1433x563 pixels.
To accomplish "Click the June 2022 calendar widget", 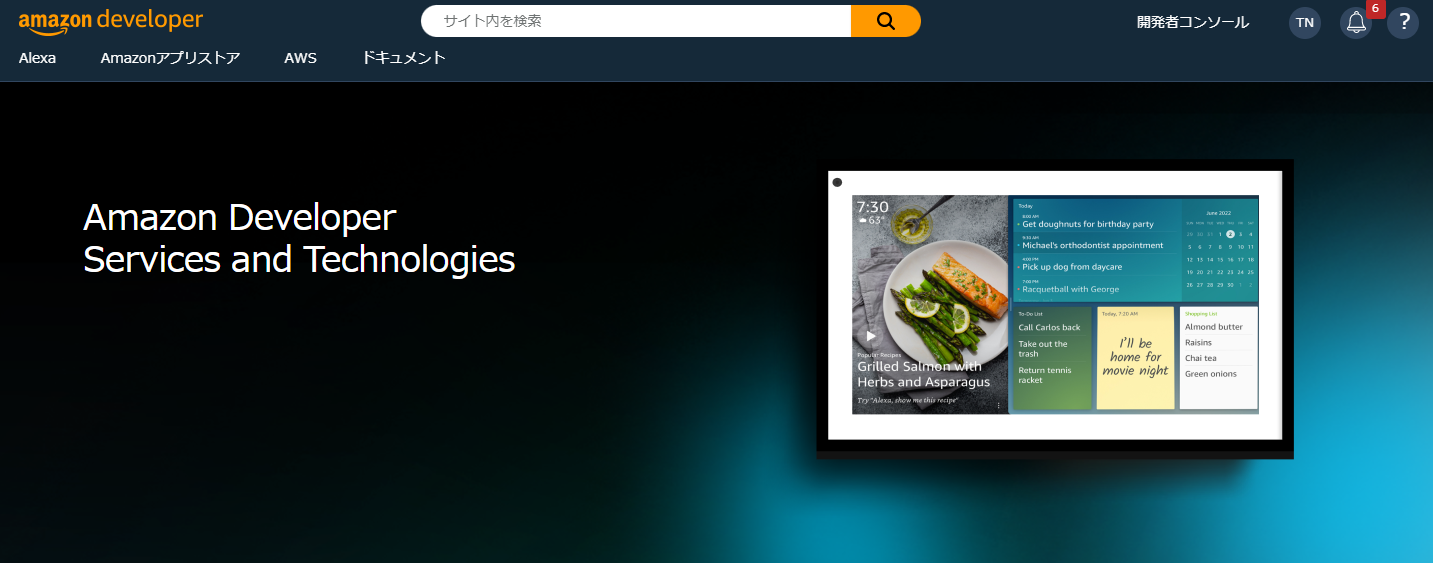I will pyautogui.click(x=1220, y=250).
